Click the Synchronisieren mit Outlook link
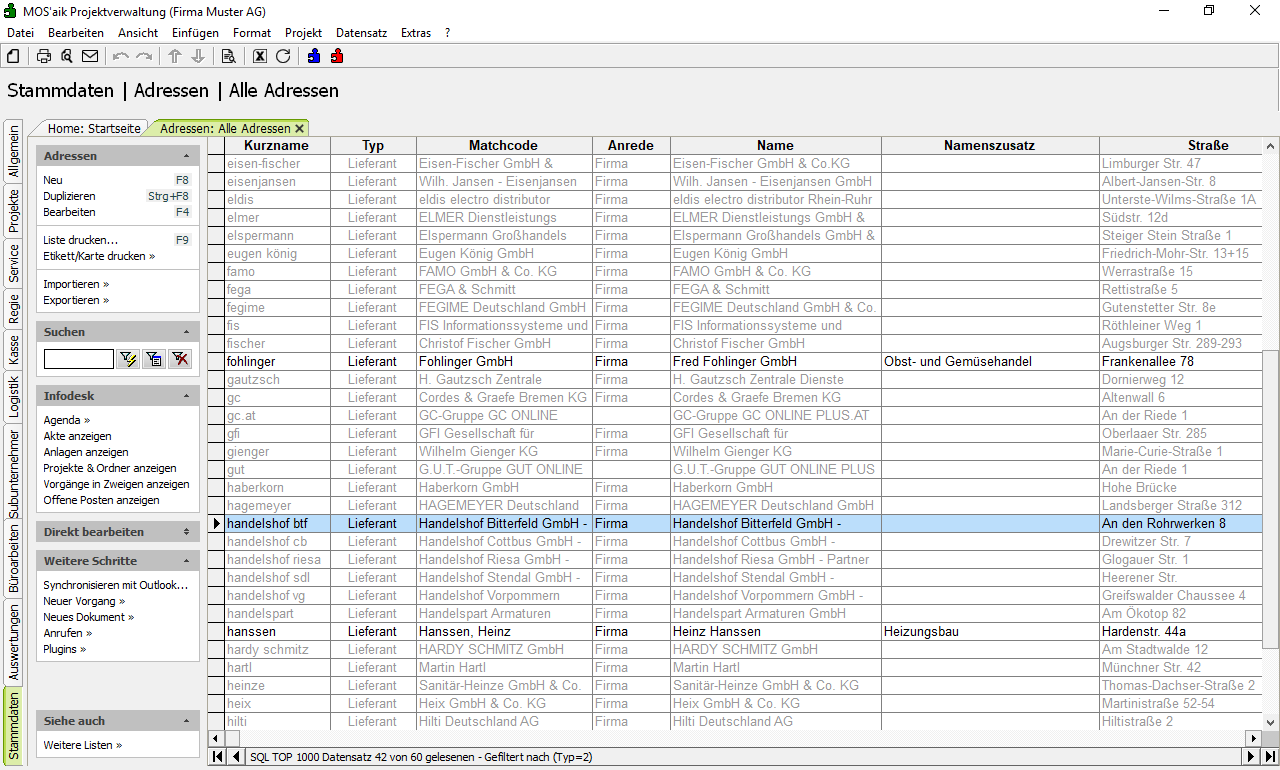 click(x=115, y=585)
